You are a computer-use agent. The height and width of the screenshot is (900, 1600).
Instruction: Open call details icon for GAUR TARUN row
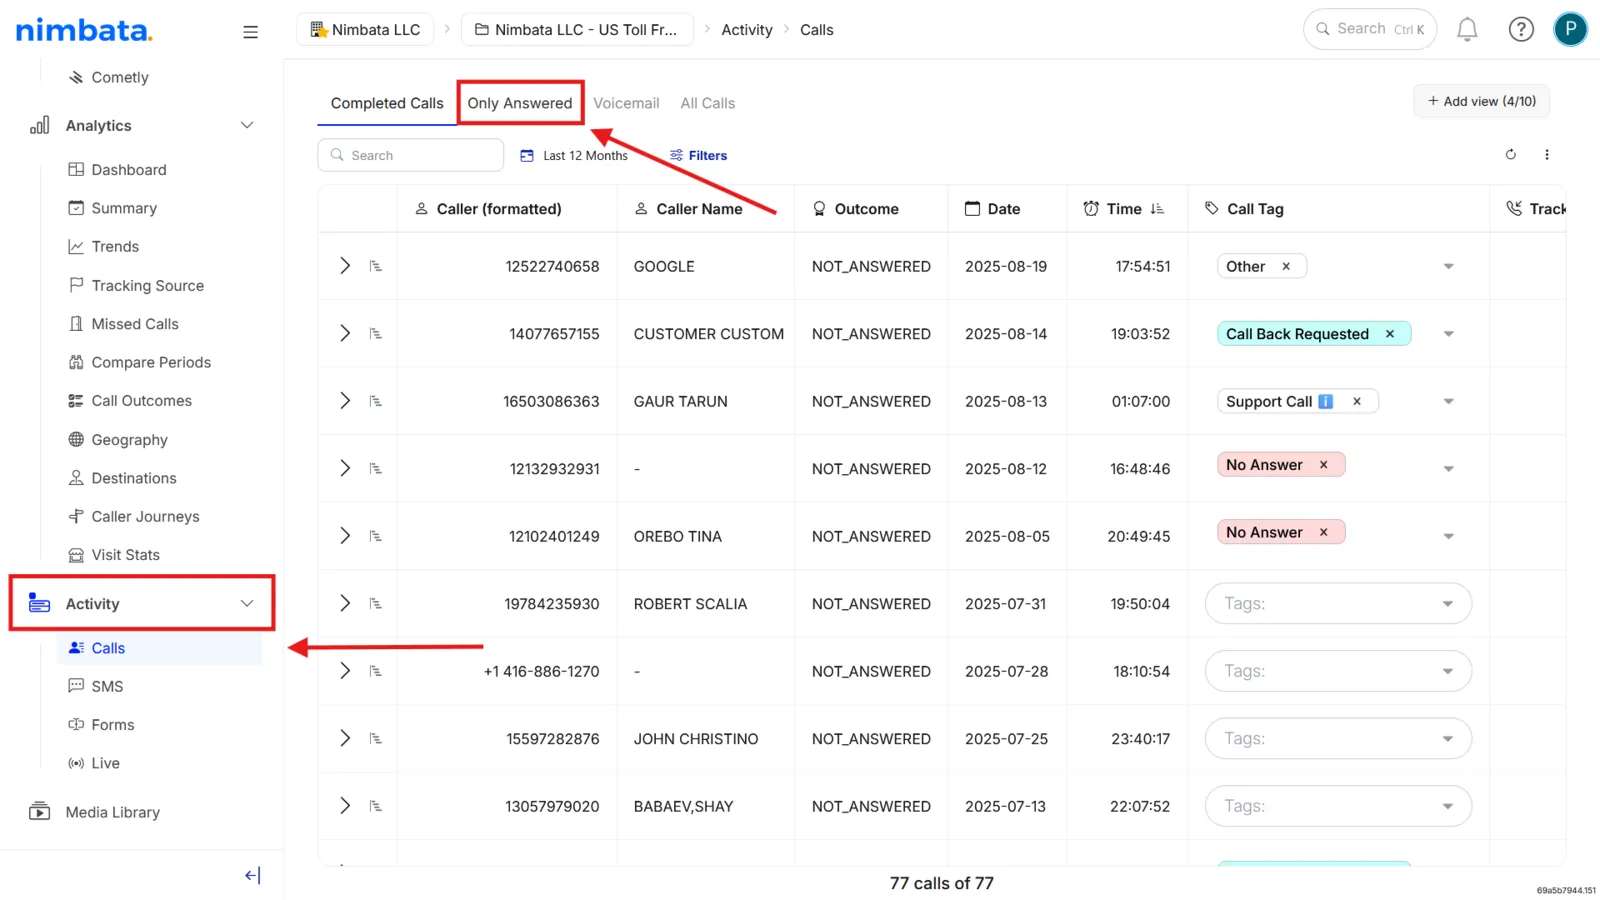pyautogui.click(x=376, y=401)
